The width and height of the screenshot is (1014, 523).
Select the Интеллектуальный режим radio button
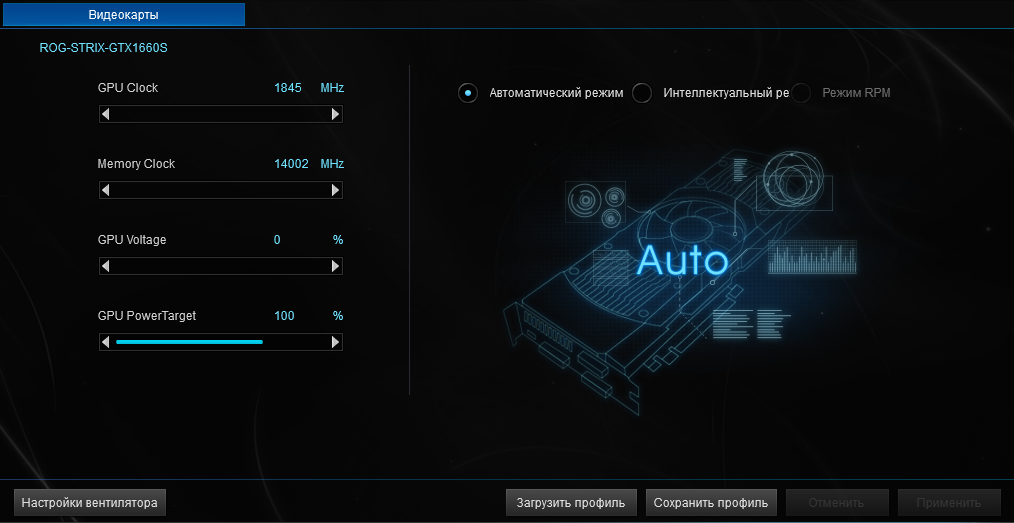(642, 93)
